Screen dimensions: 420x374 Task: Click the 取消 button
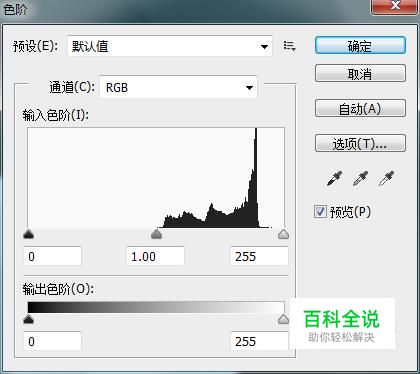pos(360,73)
